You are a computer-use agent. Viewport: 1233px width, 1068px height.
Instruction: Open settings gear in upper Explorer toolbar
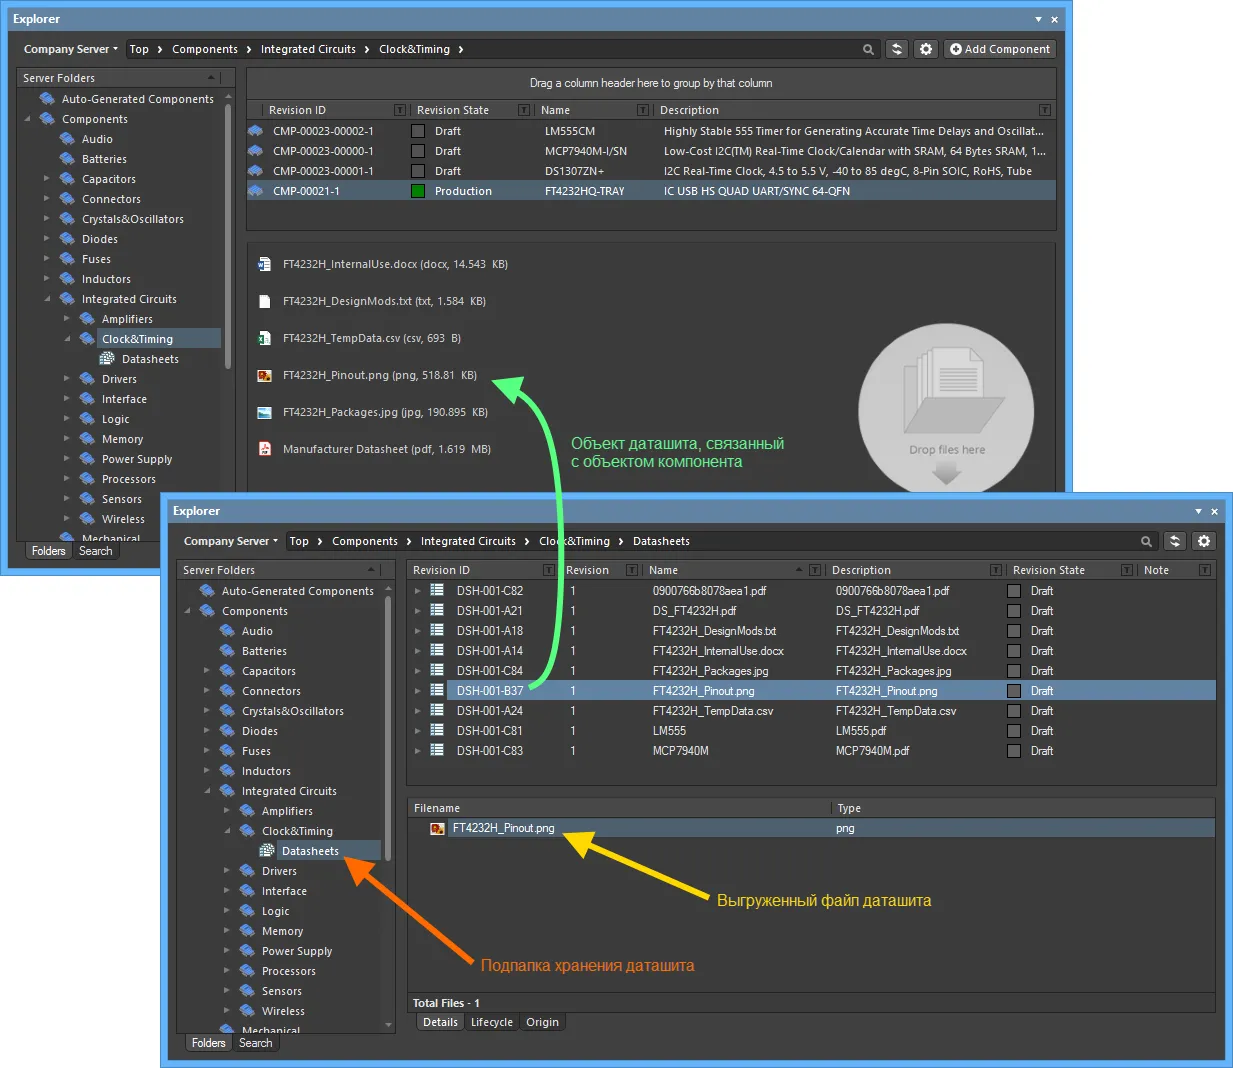[926, 49]
